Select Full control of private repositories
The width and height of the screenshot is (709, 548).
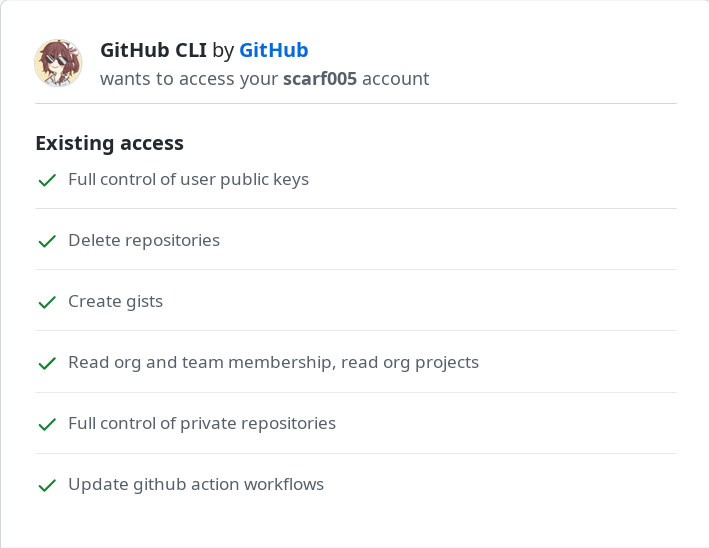[202, 424]
